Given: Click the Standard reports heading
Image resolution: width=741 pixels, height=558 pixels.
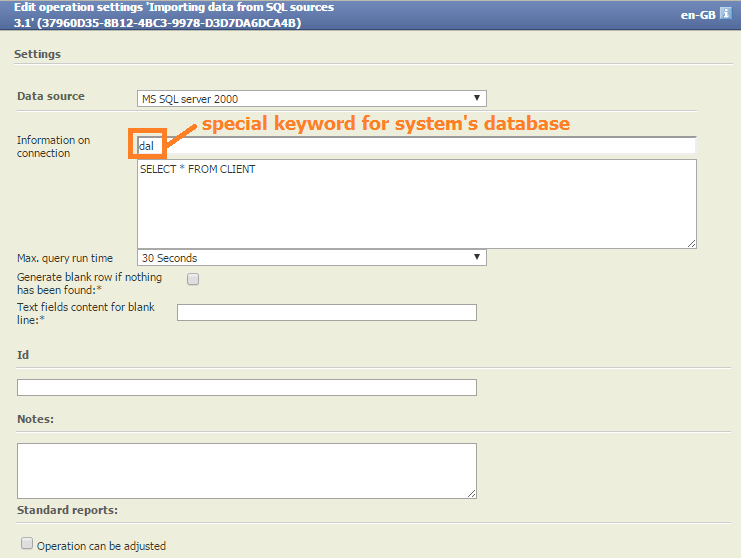Looking at the screenshot, I should (x=67, y=510).
